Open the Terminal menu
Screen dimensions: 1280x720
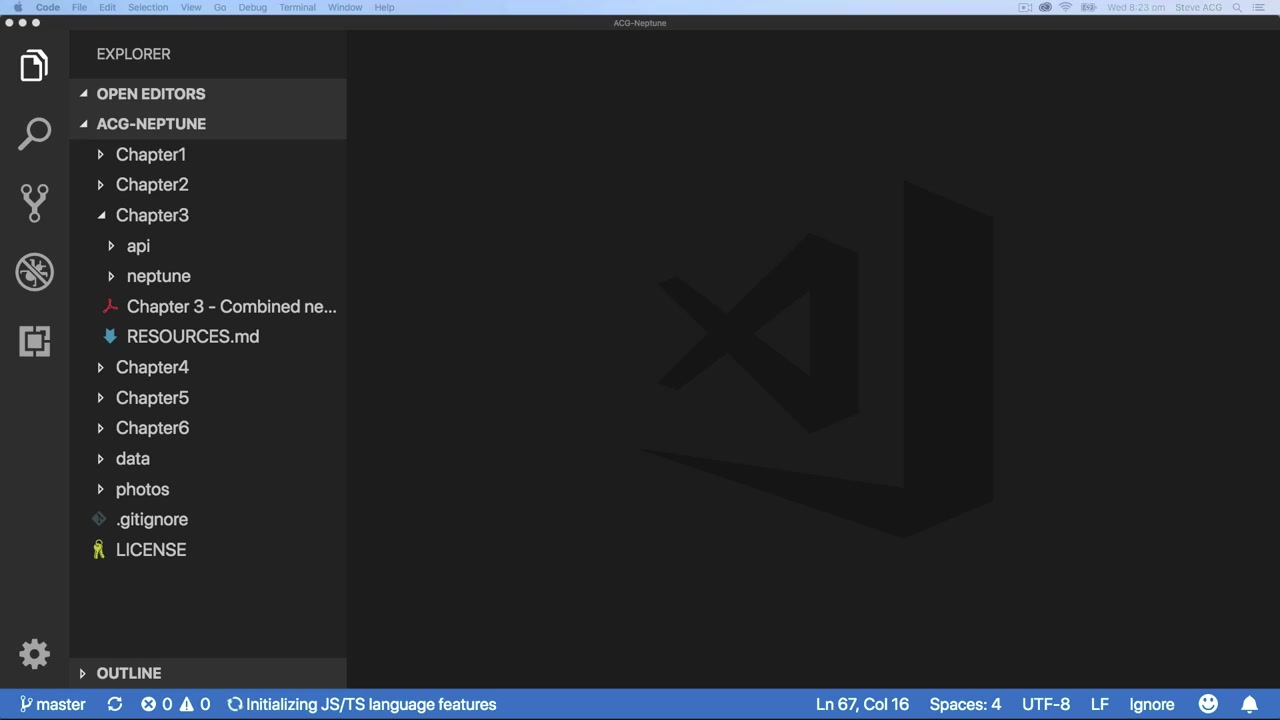(297, 7)
